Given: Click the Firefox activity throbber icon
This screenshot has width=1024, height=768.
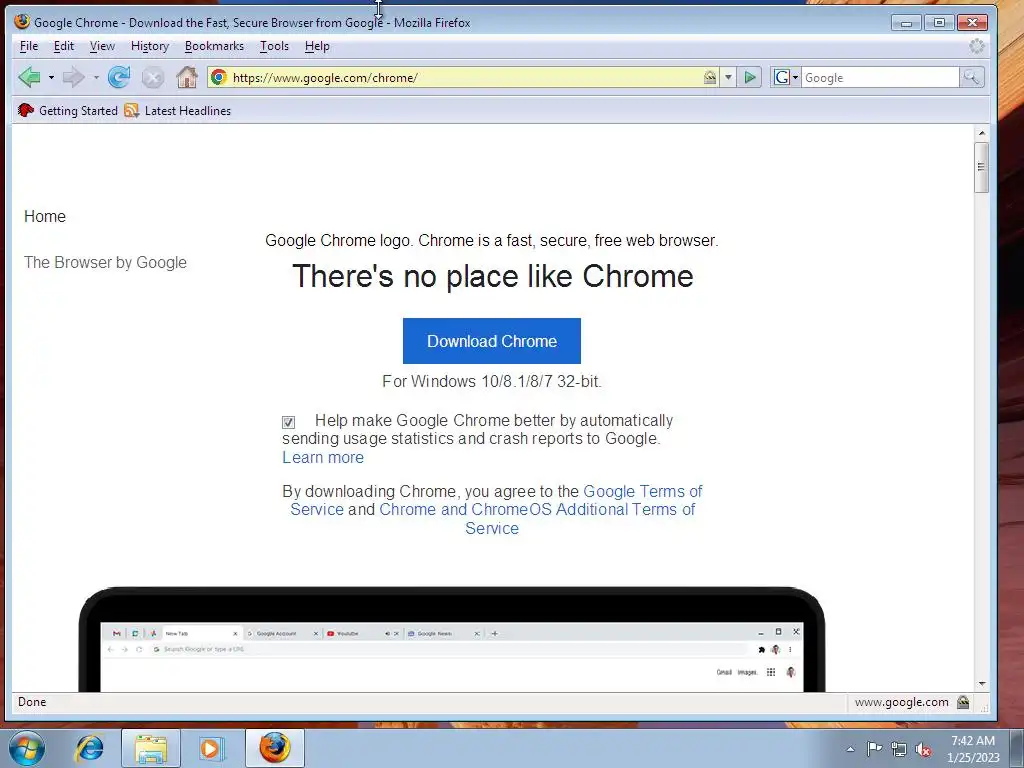Looking at the screenshot, I should [x=976, y=46].
